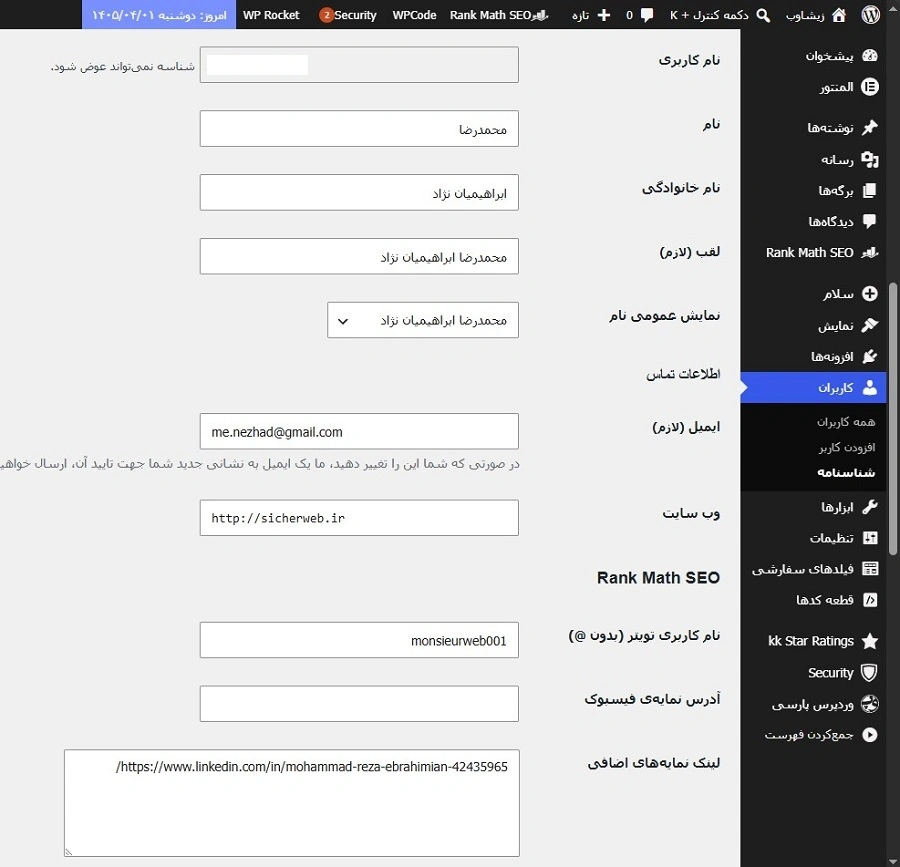Click the دکمه کنترل + K search item
Image resolution: width=900 pixels, height=867 pixels.
(x=720, y=15)
